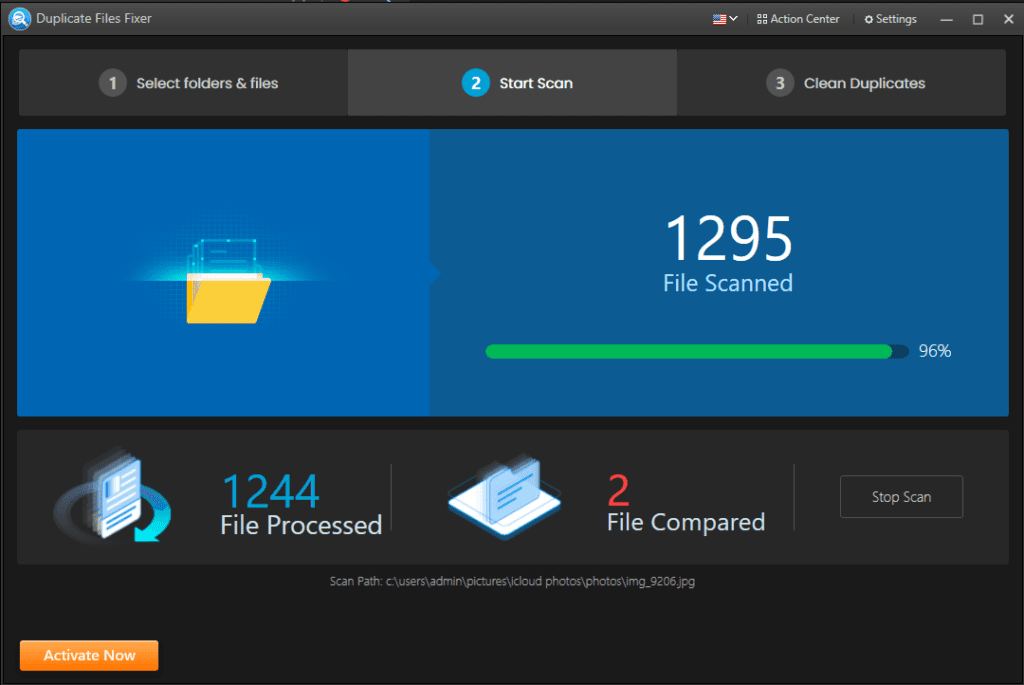Image resolution: width=1024 pixels, height=685 pixels.
Task: Select the Select folders & files step
Action: click(x=188, y=83)
